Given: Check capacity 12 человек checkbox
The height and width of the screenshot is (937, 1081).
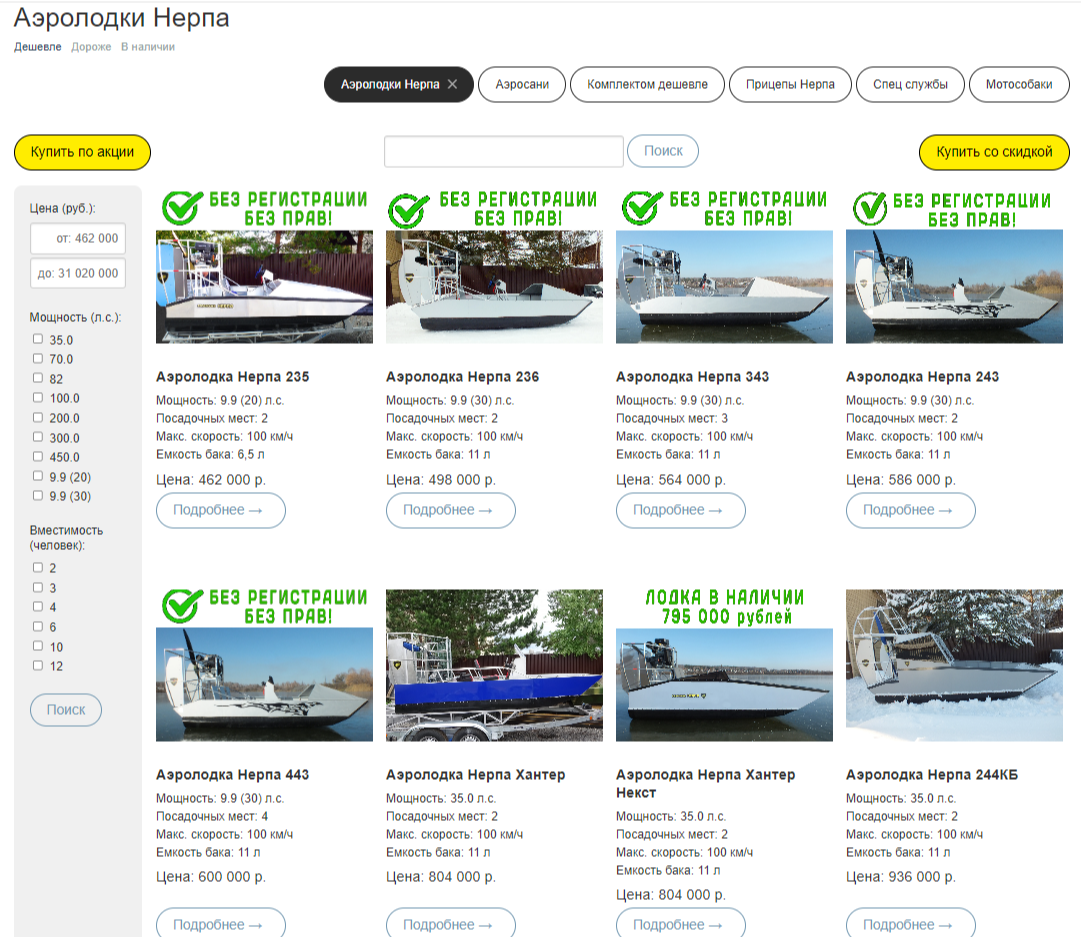Looking at the screenshot, I should [38, 665].
